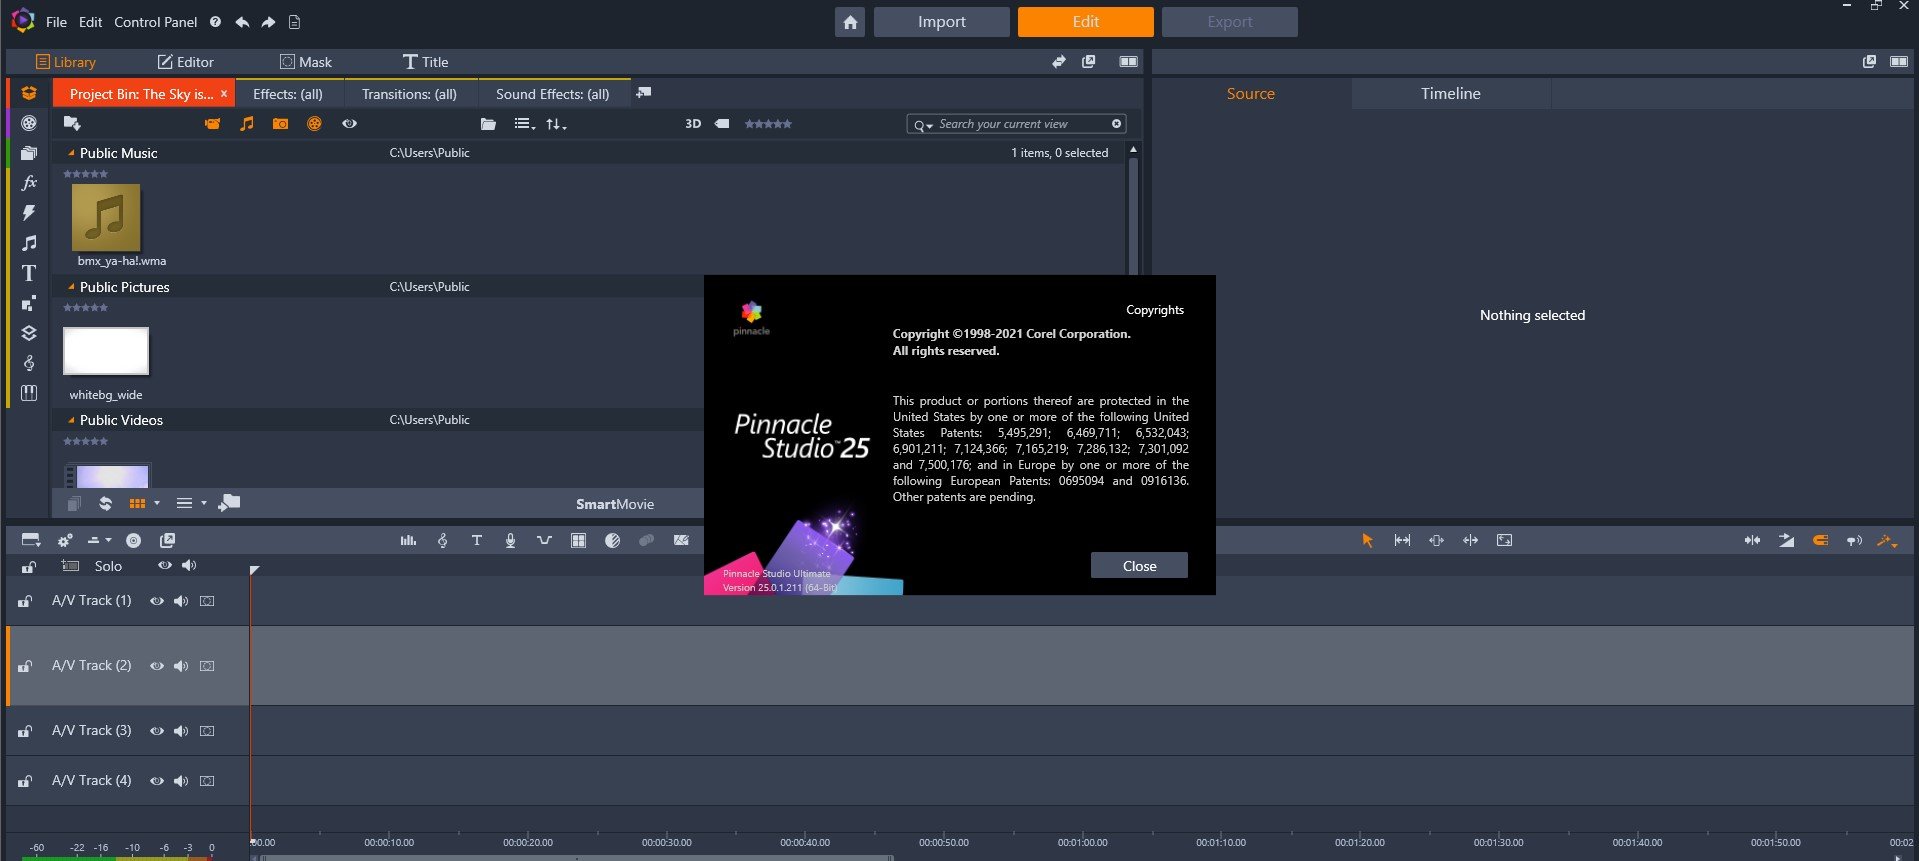1919x861 pixels.
Task: Click the orange Edit button
Action: (x=1085, y=22)
